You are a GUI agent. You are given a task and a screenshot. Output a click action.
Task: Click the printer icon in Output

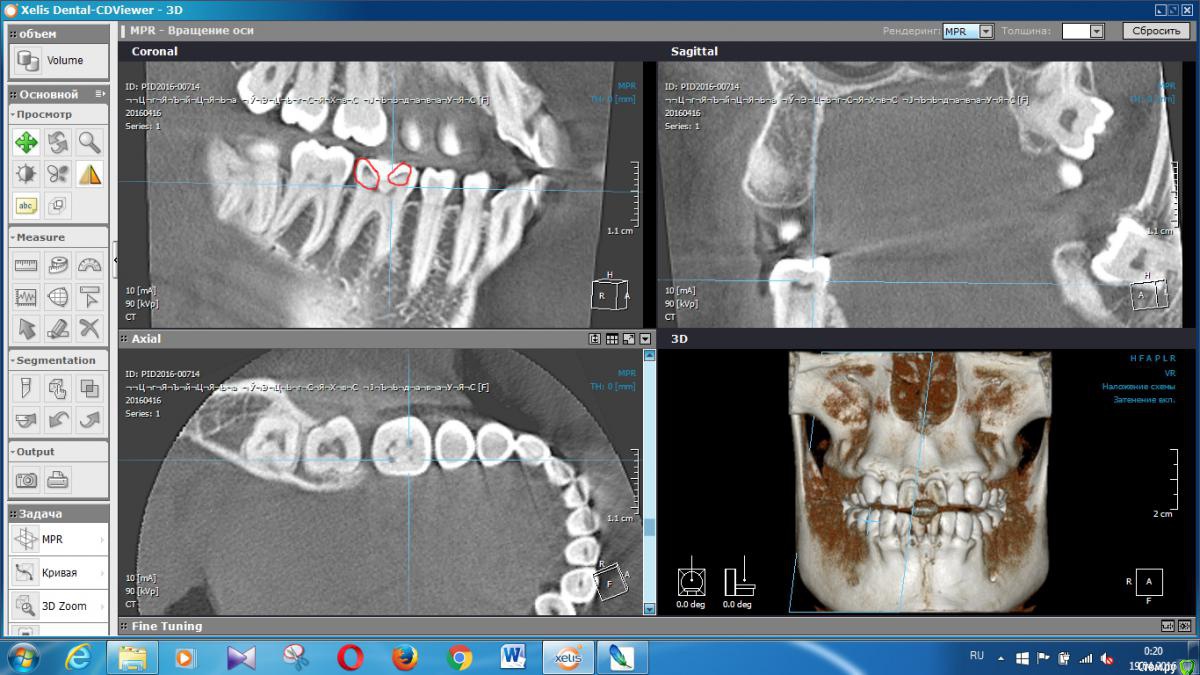pyautogui.click(x=58, y=480)
